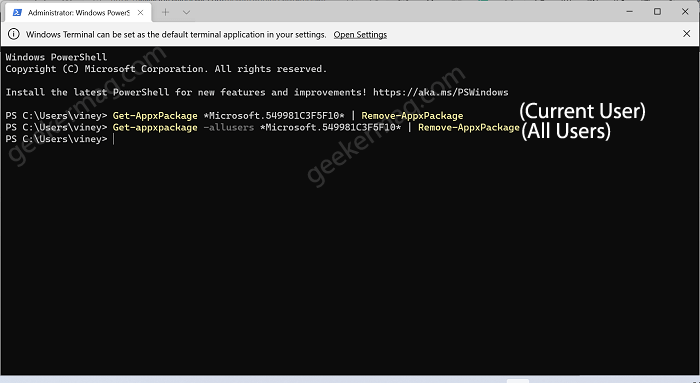700x383 pixels.
Task: Close the Windows Terminal window
Action: point(685,12)
